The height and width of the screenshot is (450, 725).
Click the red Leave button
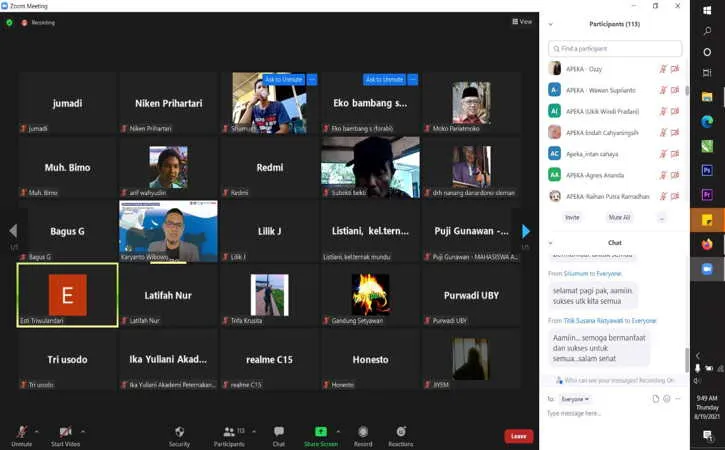[518, 436]
